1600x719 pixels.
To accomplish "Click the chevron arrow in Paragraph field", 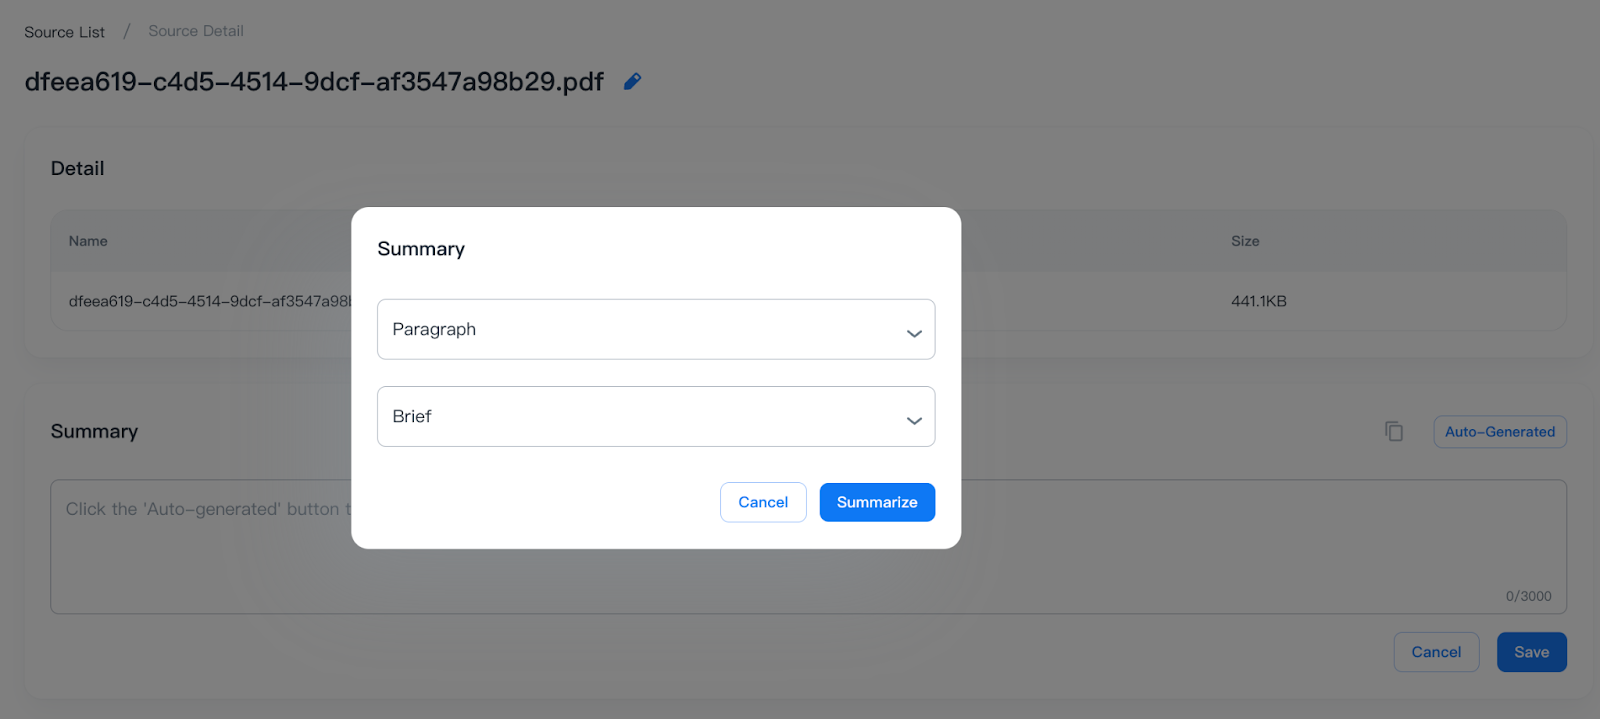I will (x=914, y=333).
